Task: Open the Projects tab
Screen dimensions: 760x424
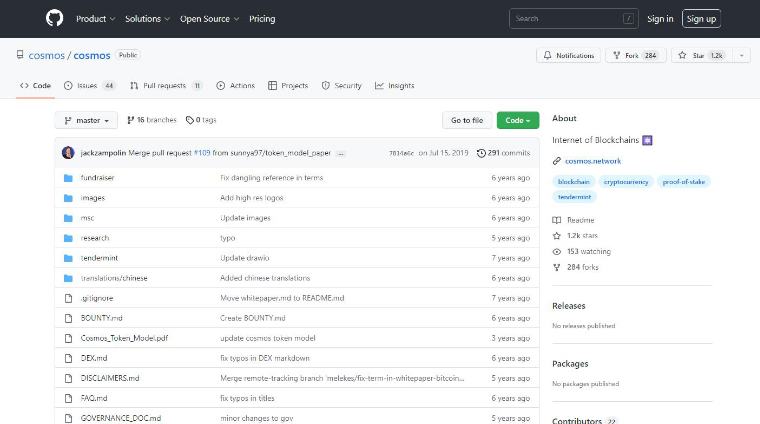Action: pos(288,85)
